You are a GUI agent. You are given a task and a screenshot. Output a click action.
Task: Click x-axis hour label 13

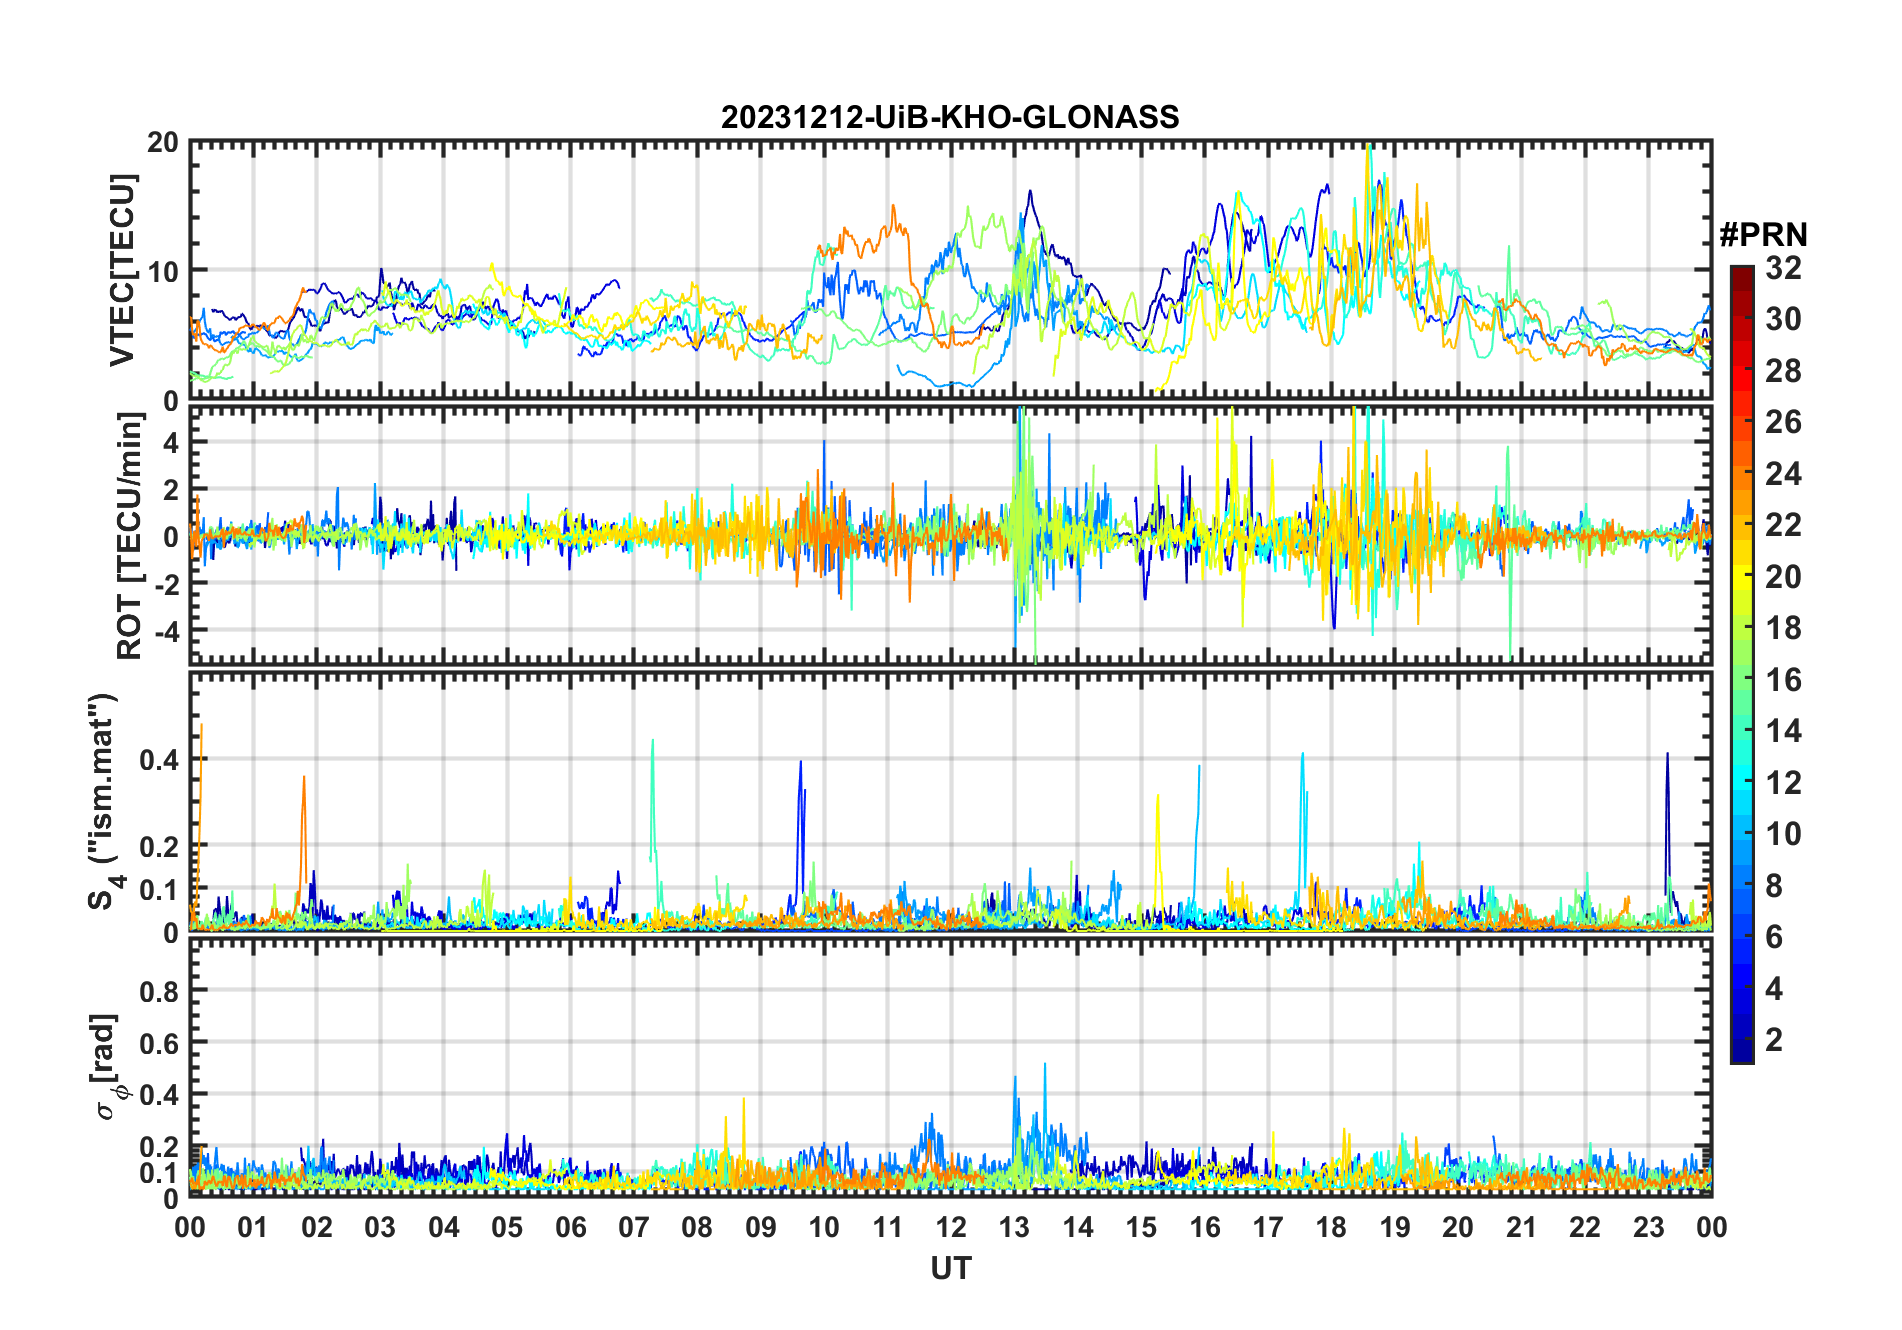tap(1014, 1227)
